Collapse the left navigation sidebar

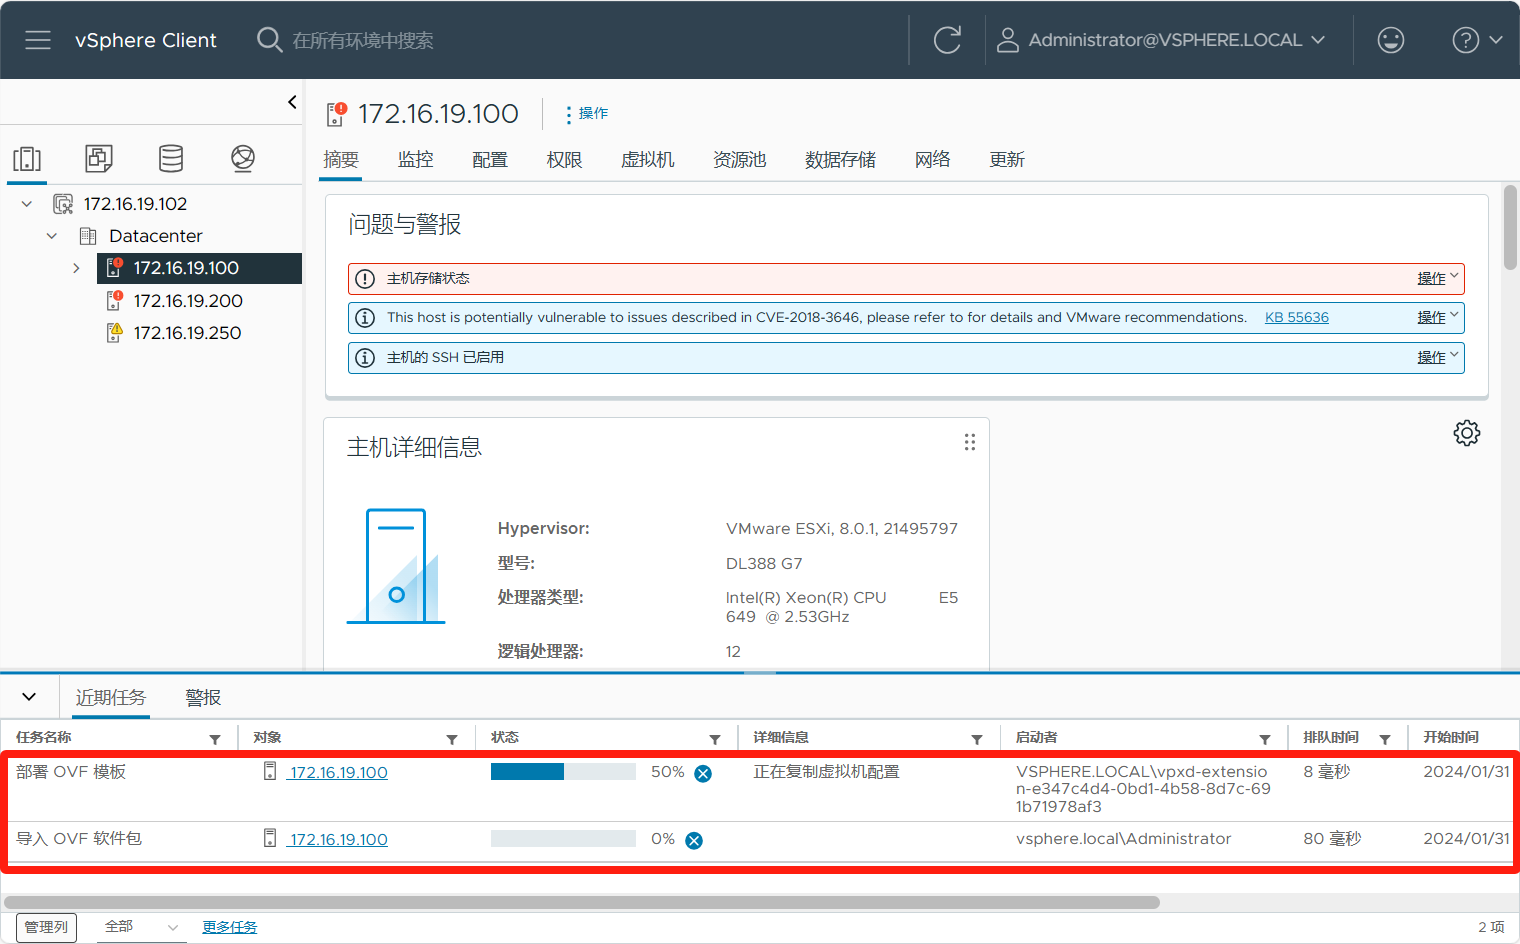(292, 102)
